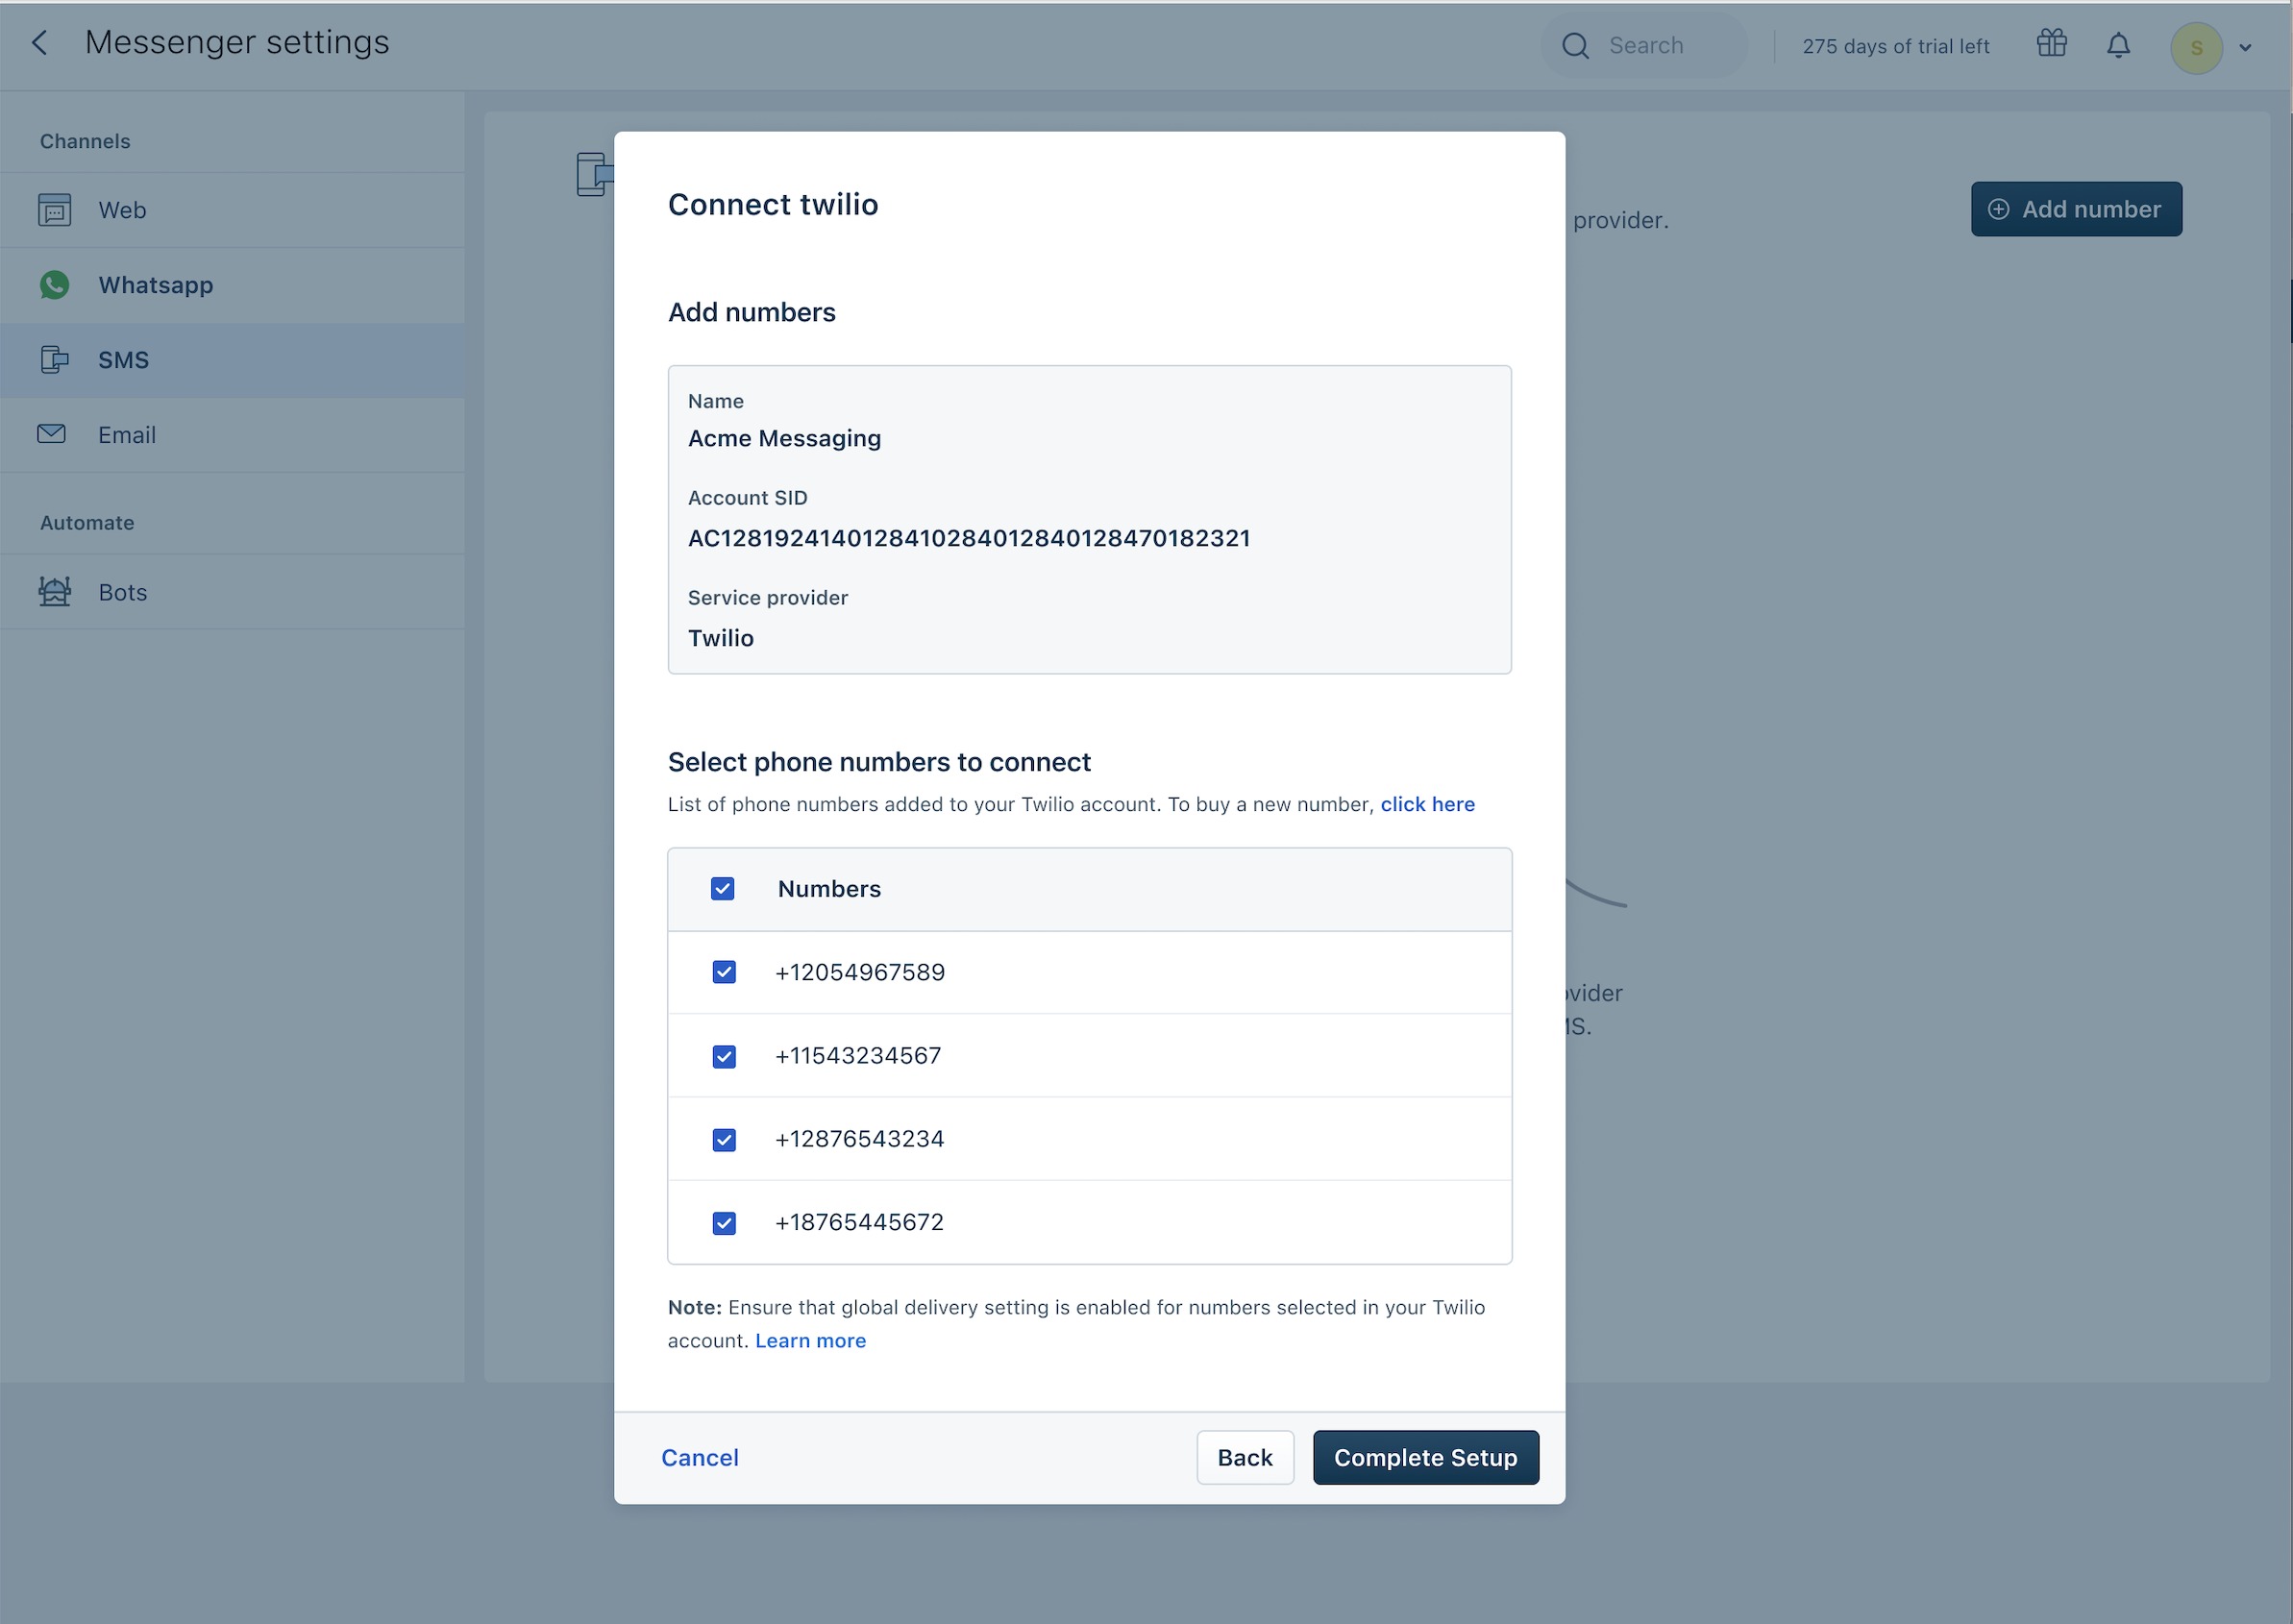The image size is (2293, 1624).
Task: Open the Bots menu item
Action: (x=232, y=592)
